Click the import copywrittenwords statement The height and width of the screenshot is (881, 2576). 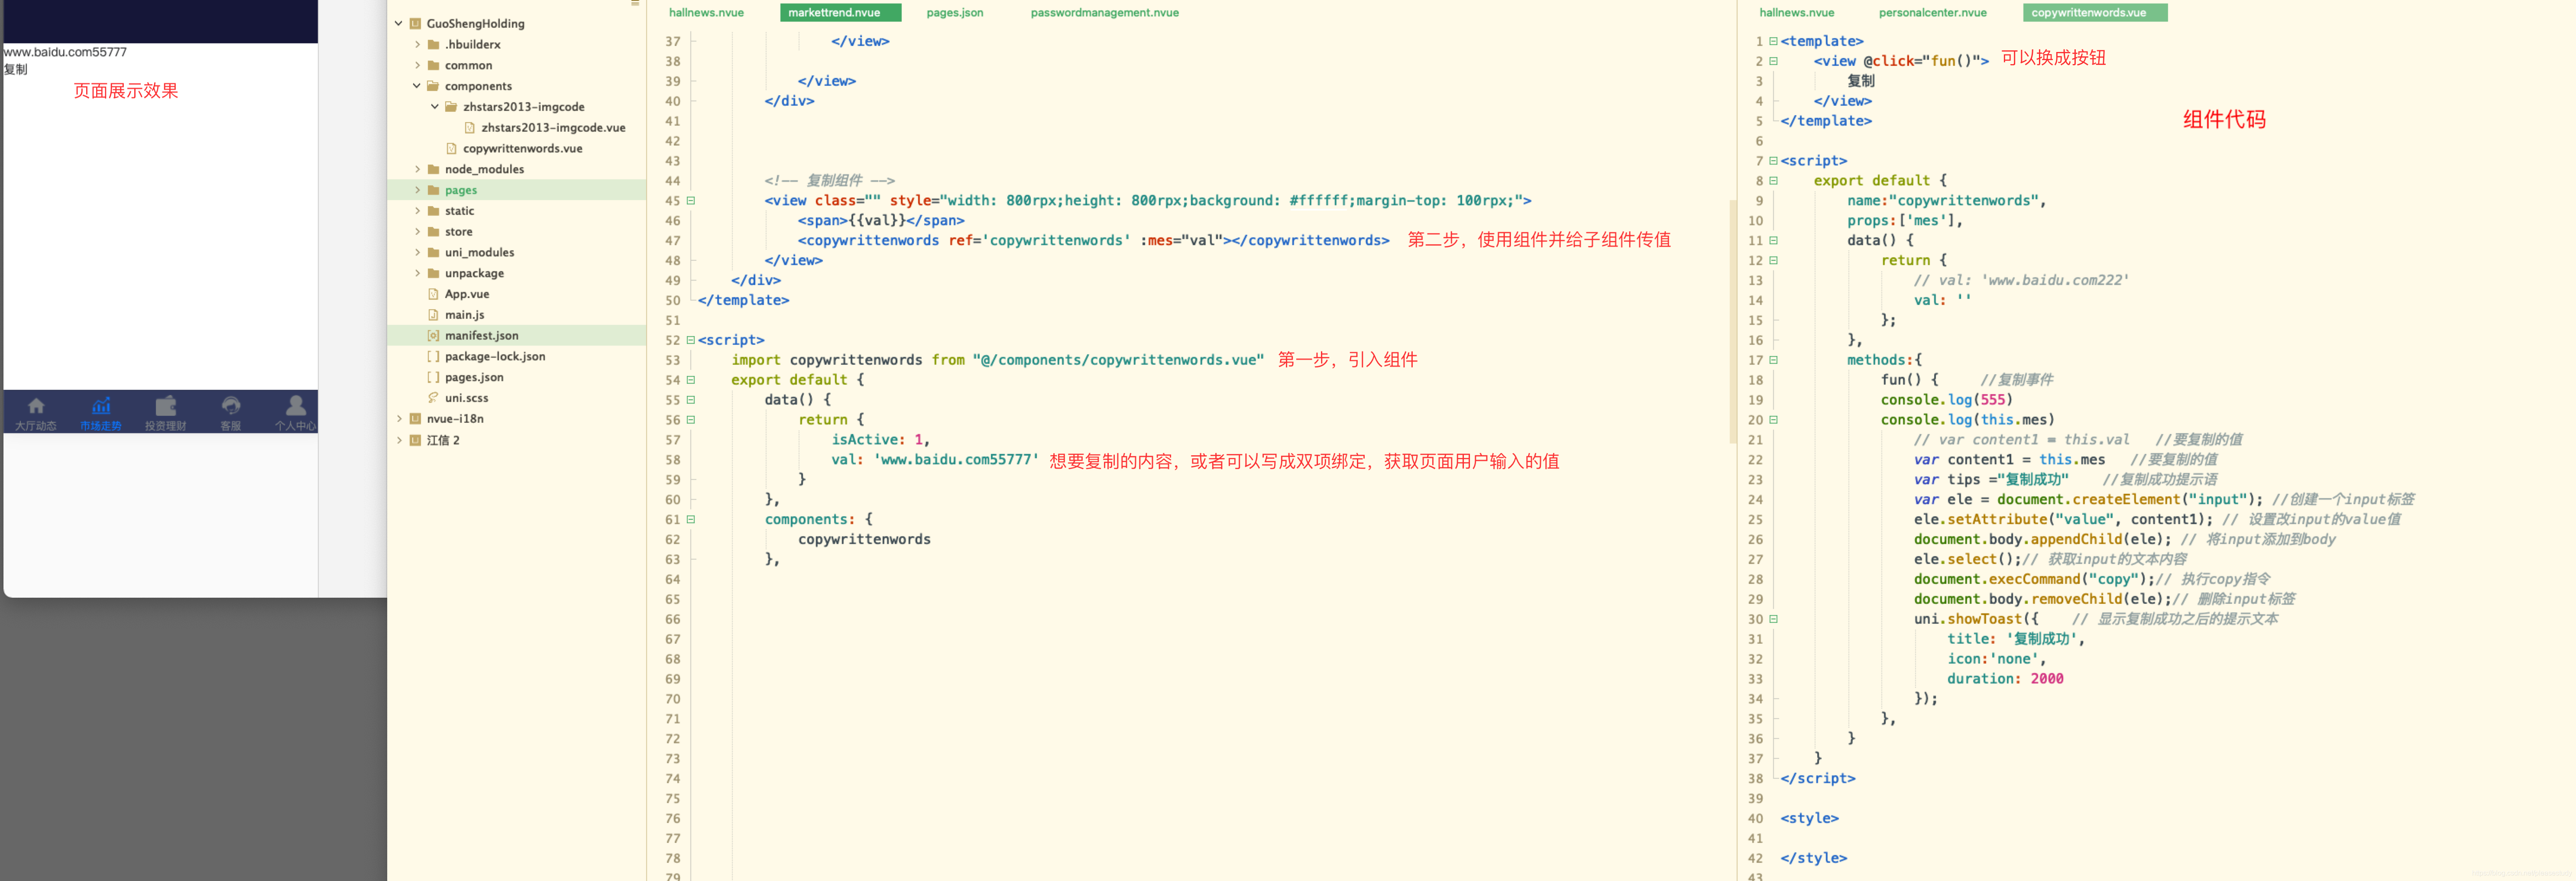point(997,360)
